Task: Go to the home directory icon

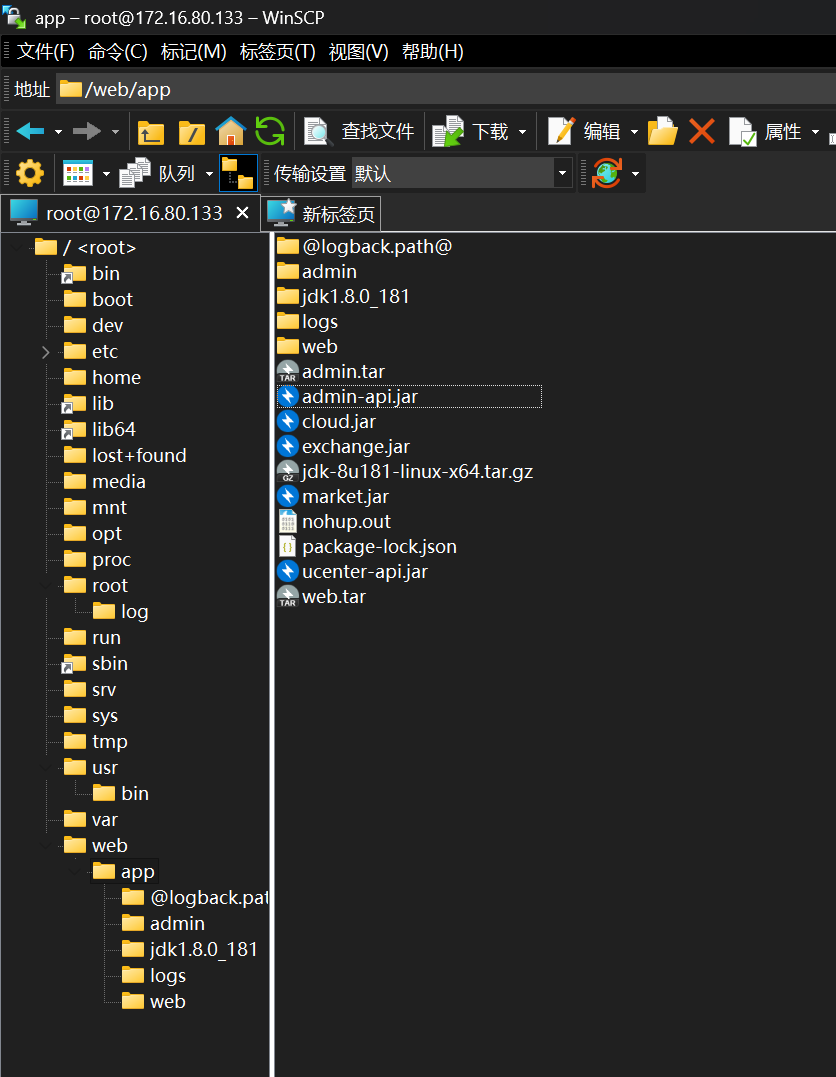Action: coord(231,131)
